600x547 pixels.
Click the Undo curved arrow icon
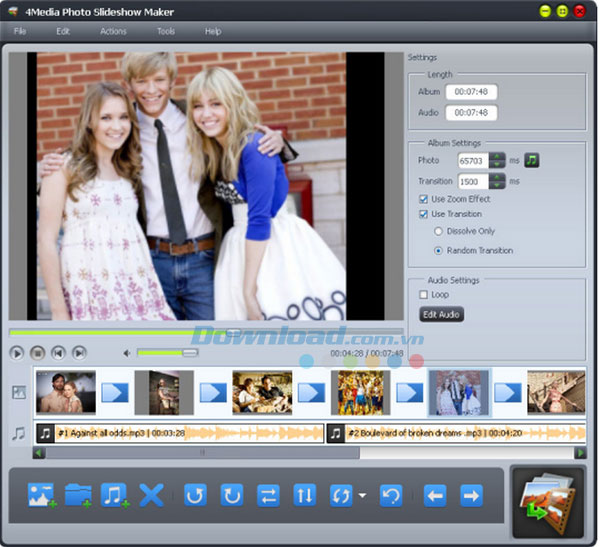391,495
